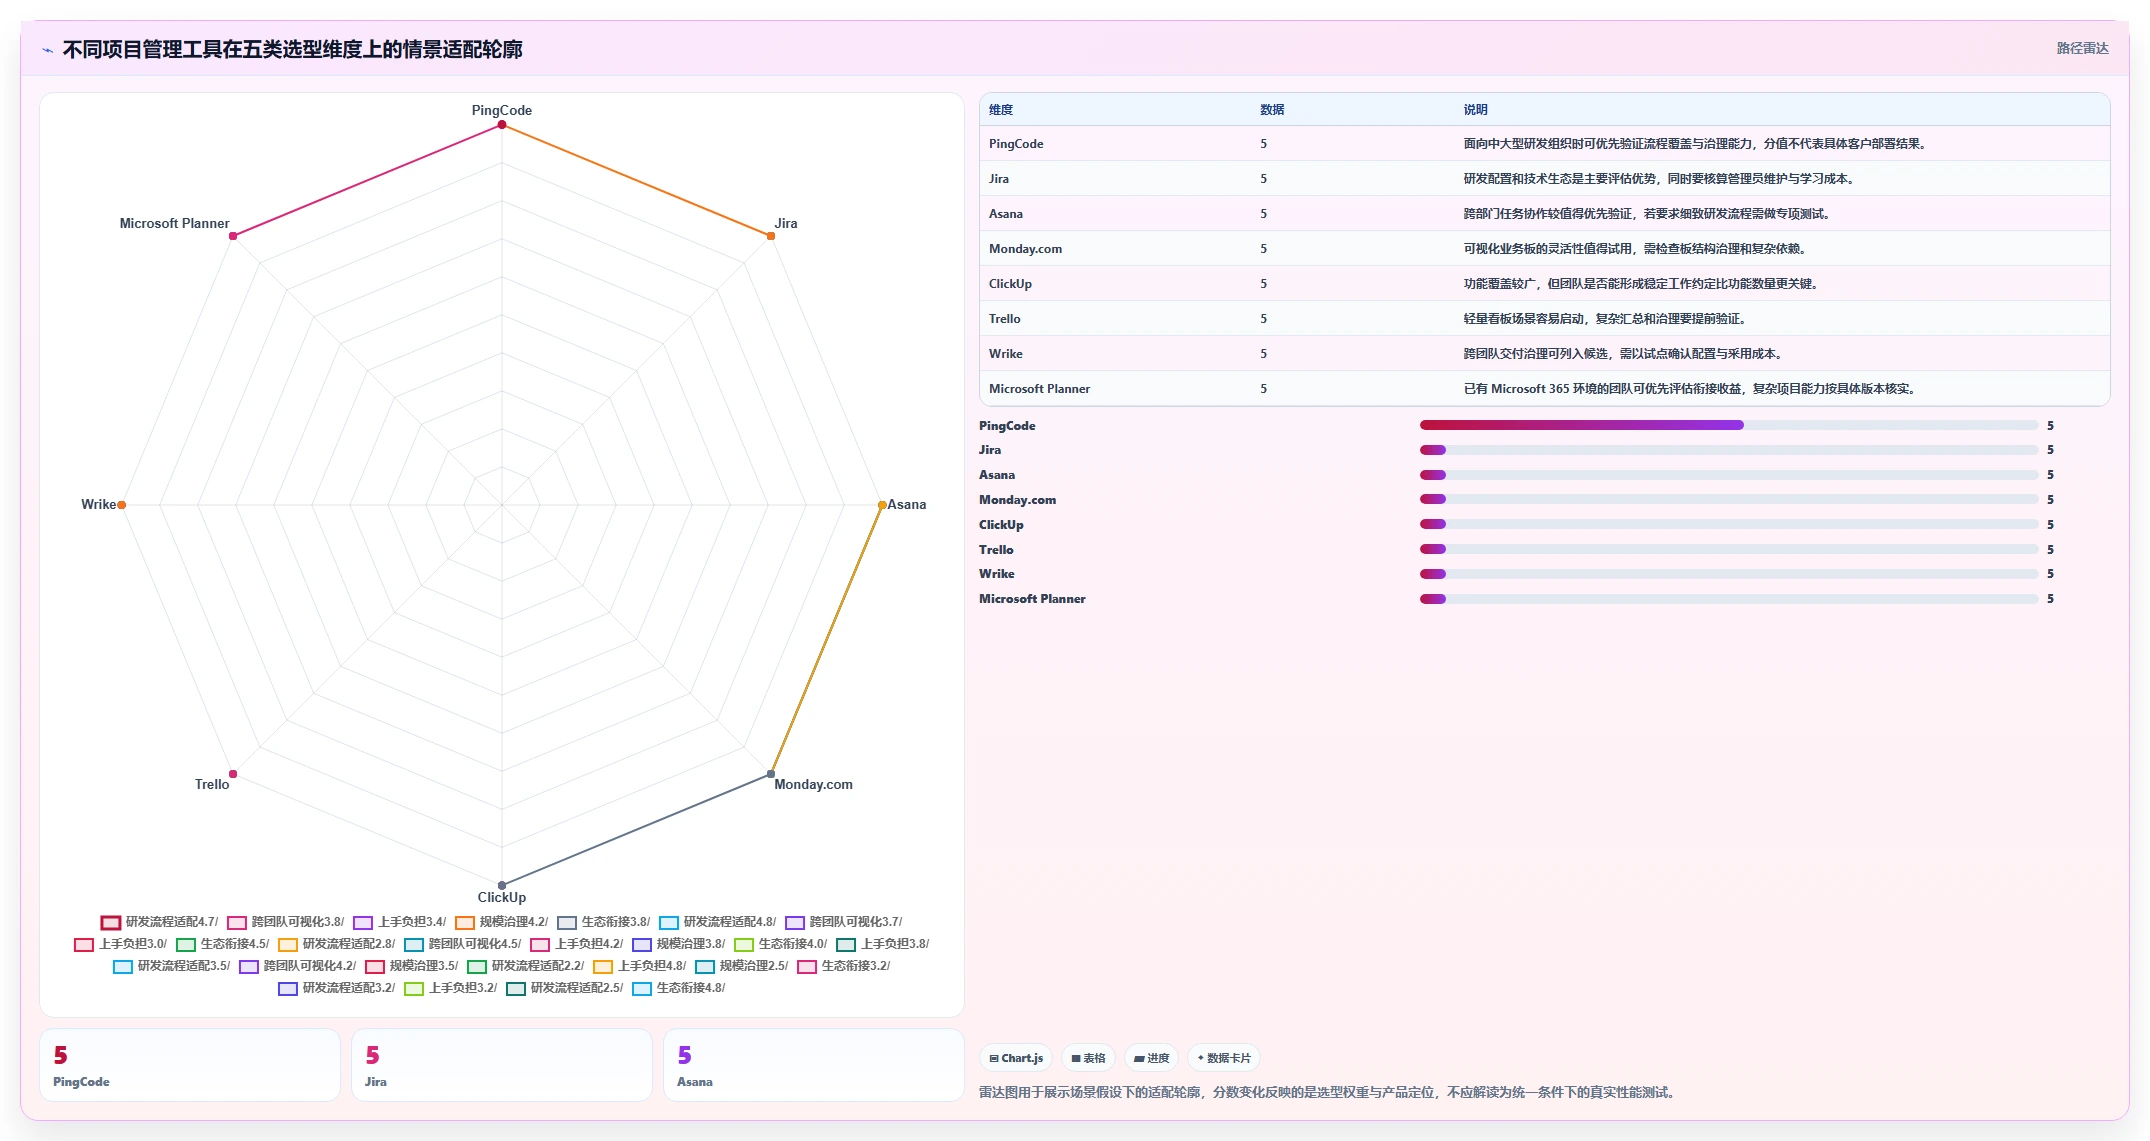The height and width of the screenshot is (1141, 2150).
Task: Click the color box of legend 上手负担4.8
Action: (603, 966)
